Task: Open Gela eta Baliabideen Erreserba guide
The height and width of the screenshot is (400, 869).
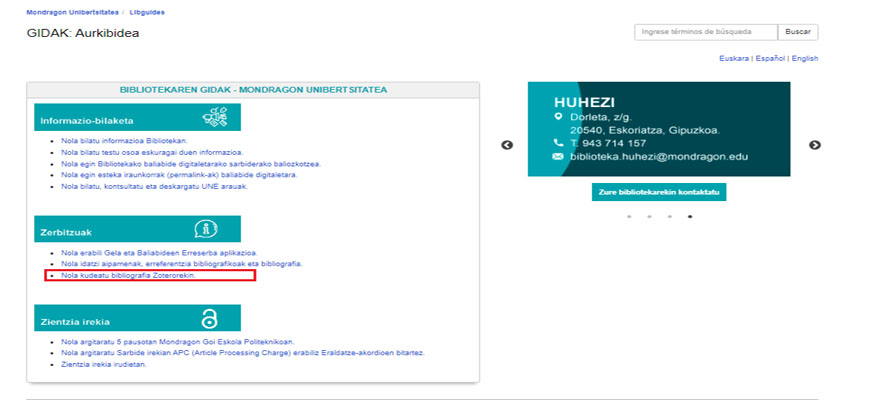Action: 160,253
